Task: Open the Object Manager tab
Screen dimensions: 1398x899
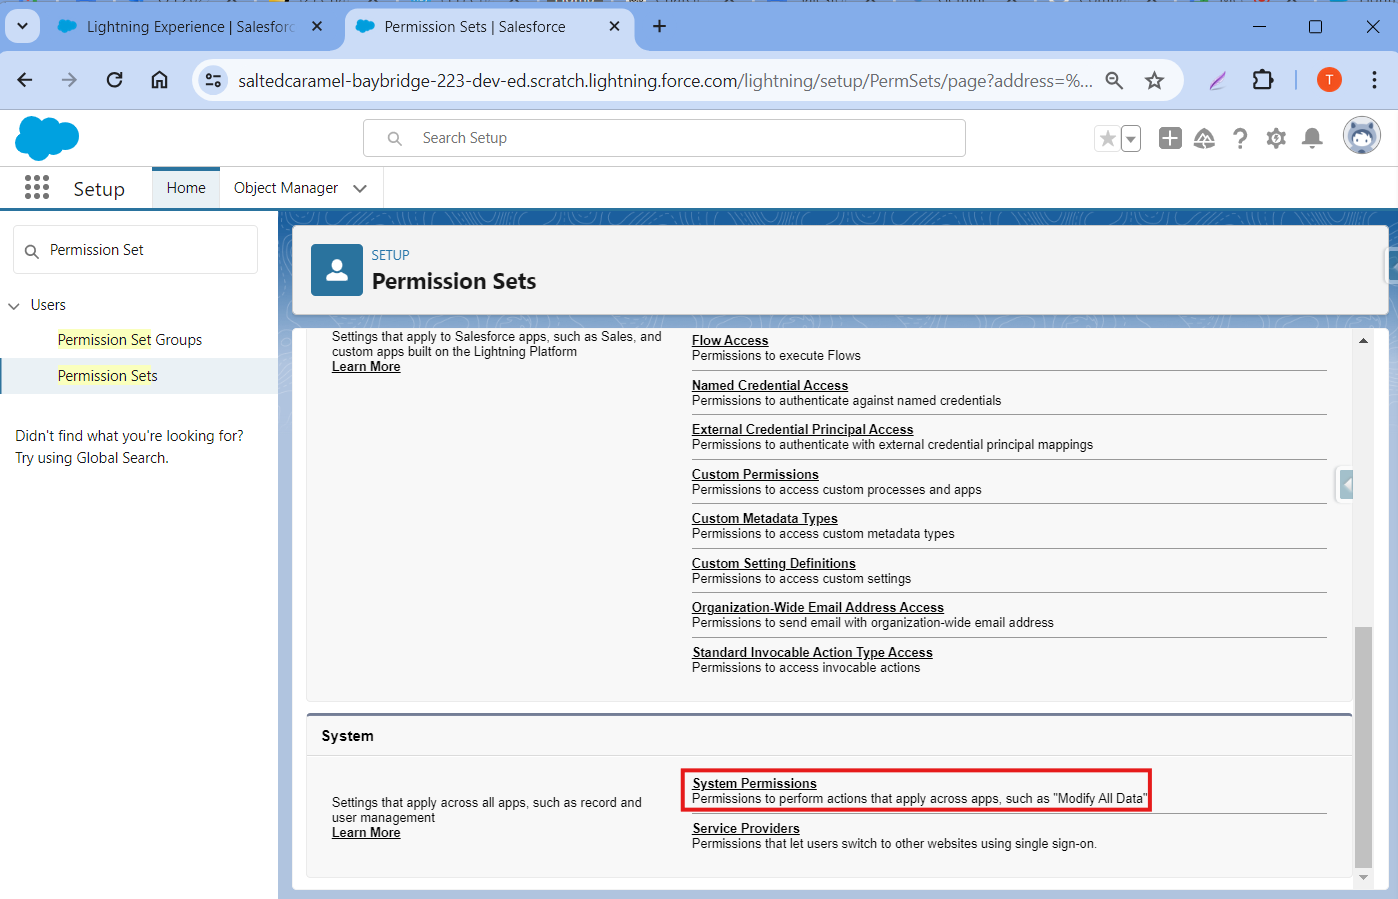Action: pos(286,188)
